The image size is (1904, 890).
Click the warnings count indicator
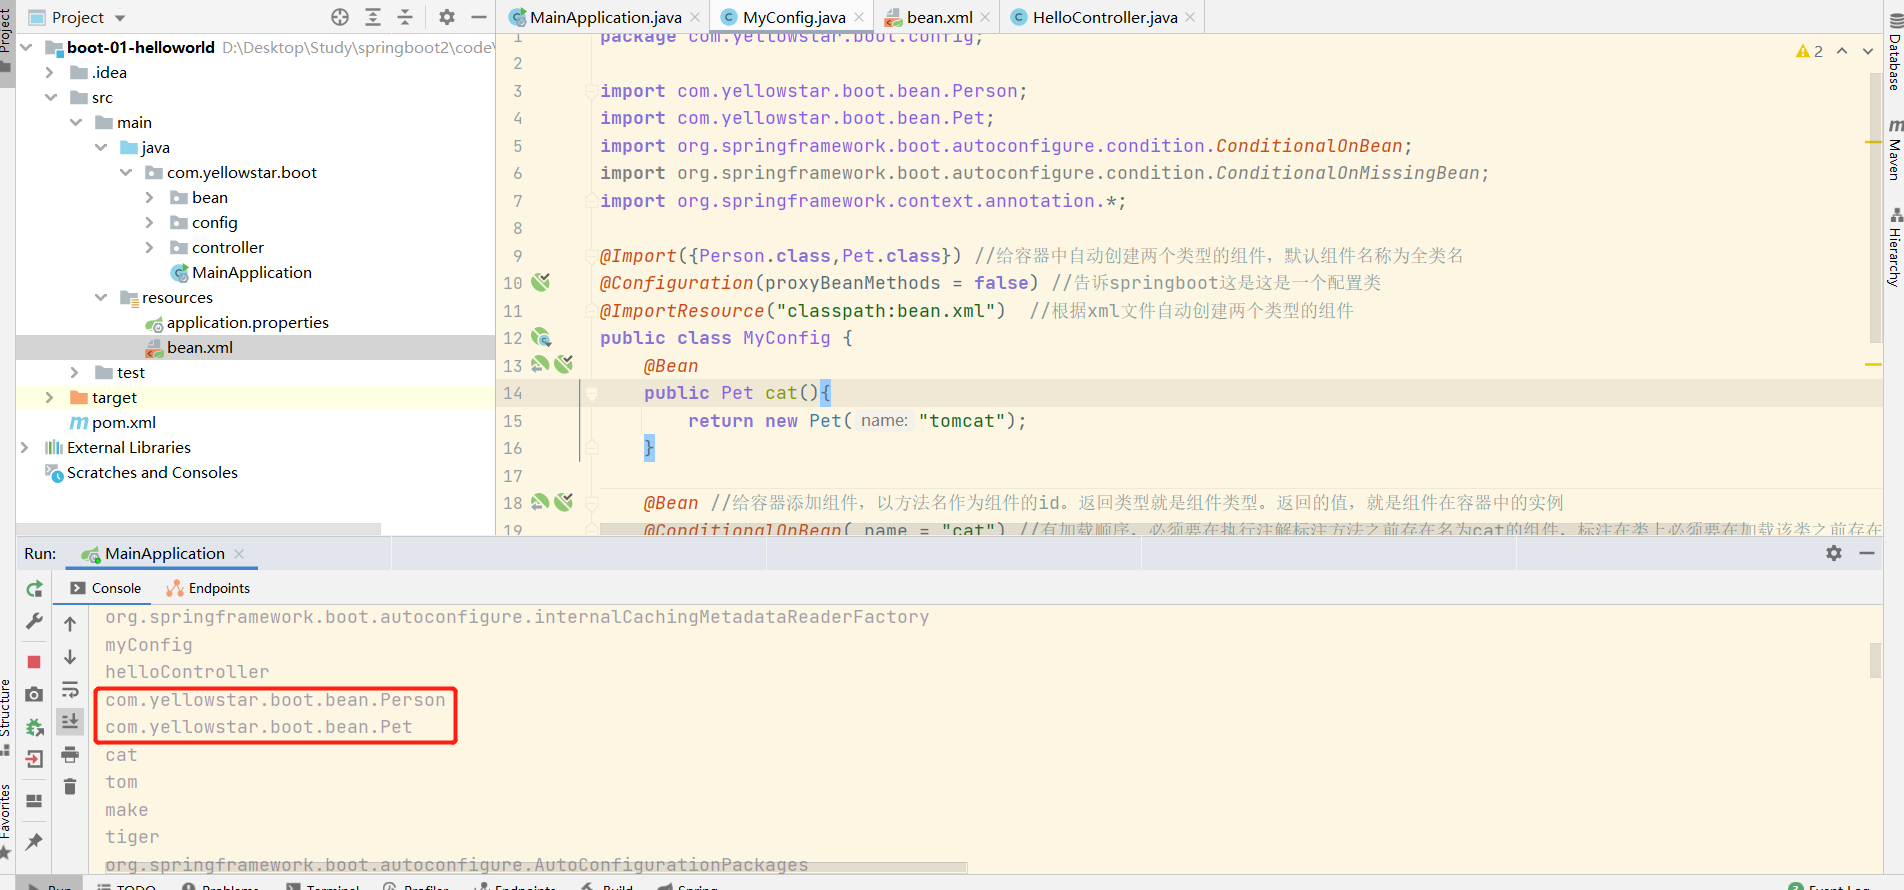(1809, 51)
